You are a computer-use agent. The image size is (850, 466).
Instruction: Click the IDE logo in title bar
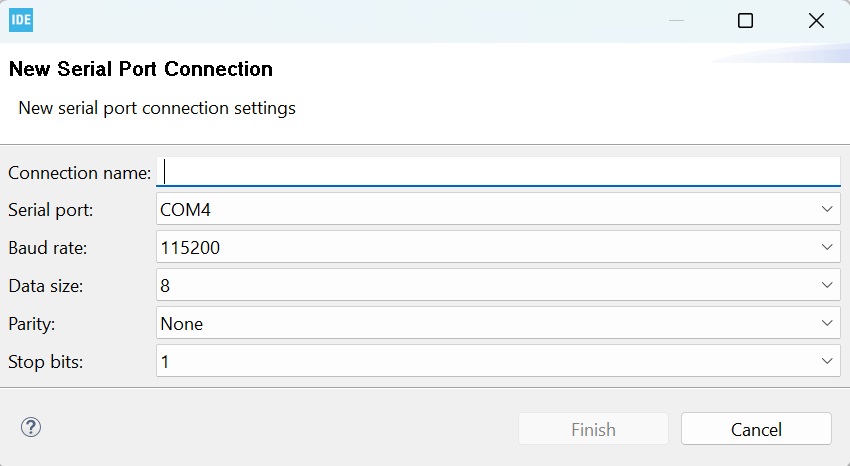21,20
